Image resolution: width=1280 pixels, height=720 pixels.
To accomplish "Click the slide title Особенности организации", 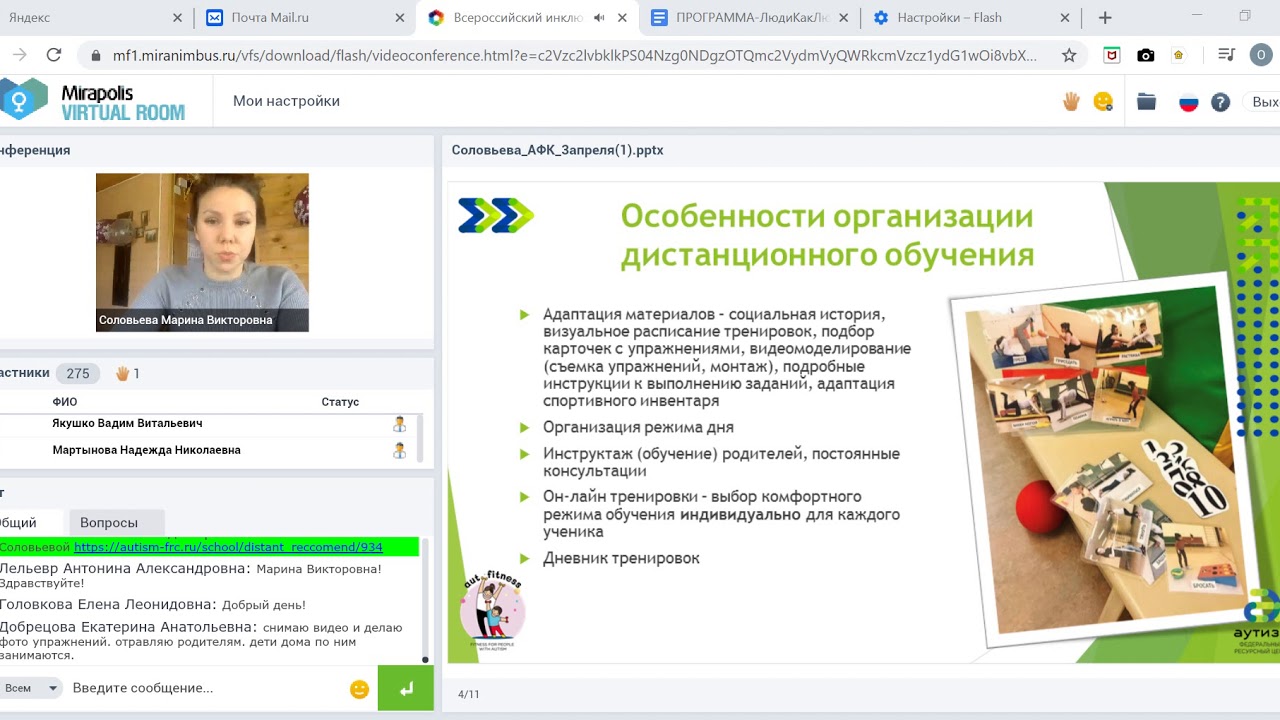I will 827,235.
